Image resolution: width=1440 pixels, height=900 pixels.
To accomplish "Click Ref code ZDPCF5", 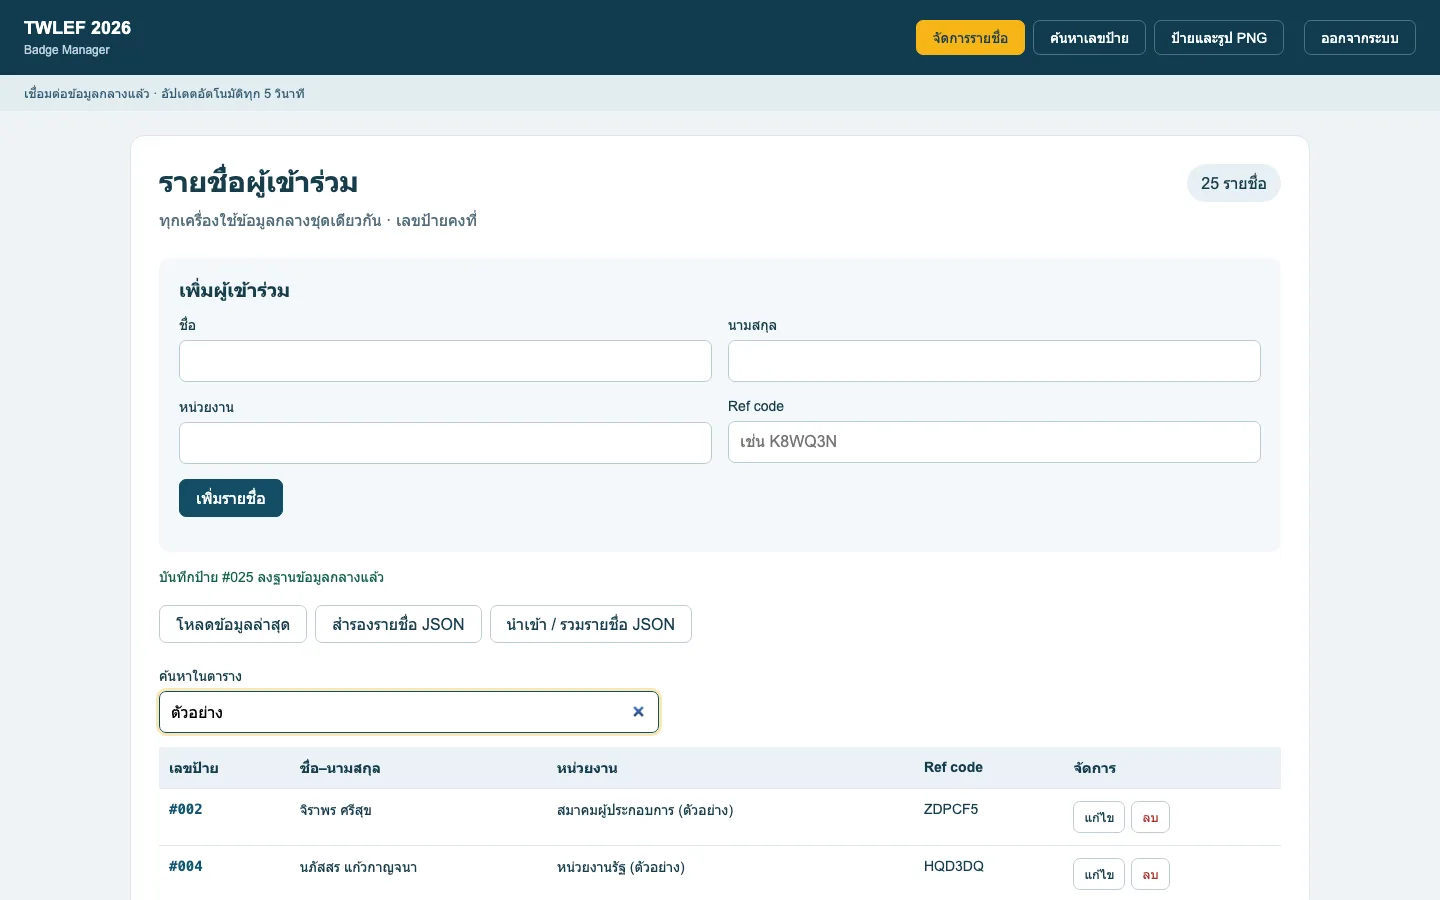I will pyautogui.click(x=951, y=809).
